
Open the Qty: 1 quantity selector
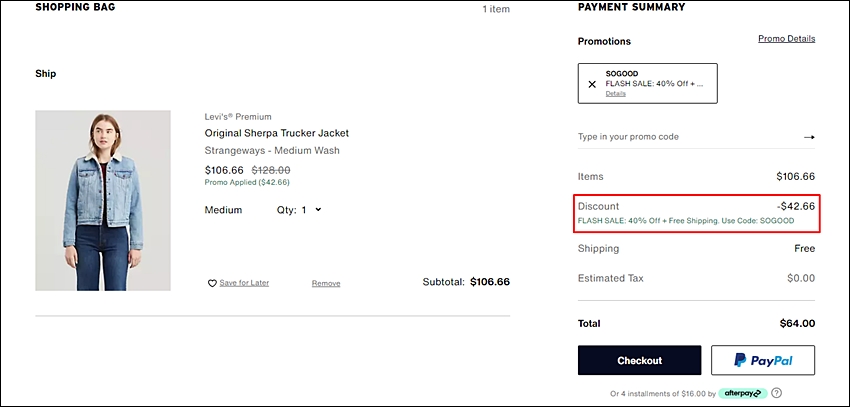tap(299, 210)
